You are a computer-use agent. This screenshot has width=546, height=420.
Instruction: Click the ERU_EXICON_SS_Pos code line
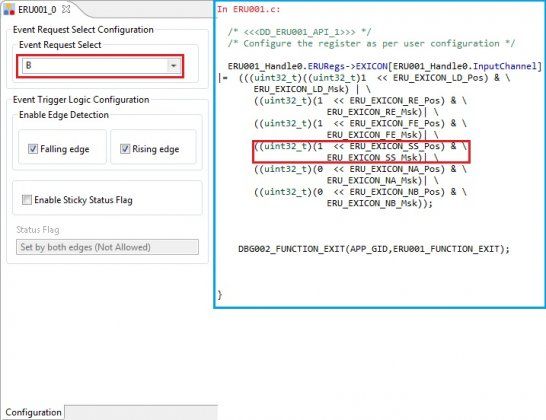point(360,146)
